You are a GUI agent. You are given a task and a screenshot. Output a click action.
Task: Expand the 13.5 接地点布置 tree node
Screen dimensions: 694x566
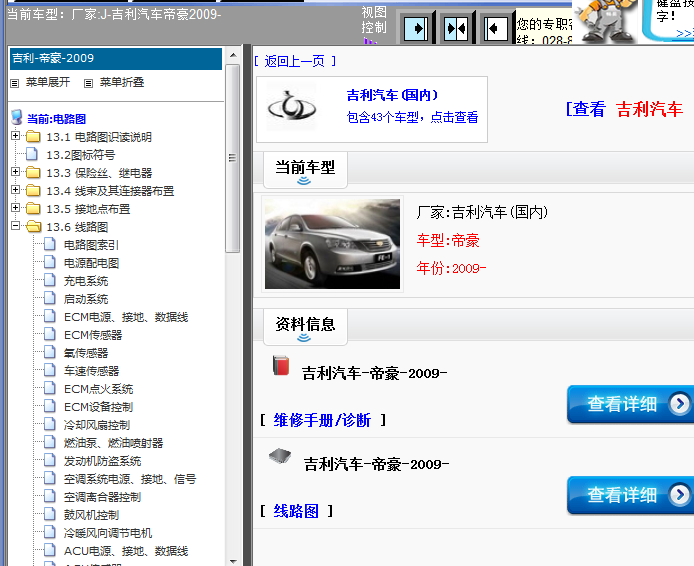click(15, 209)
